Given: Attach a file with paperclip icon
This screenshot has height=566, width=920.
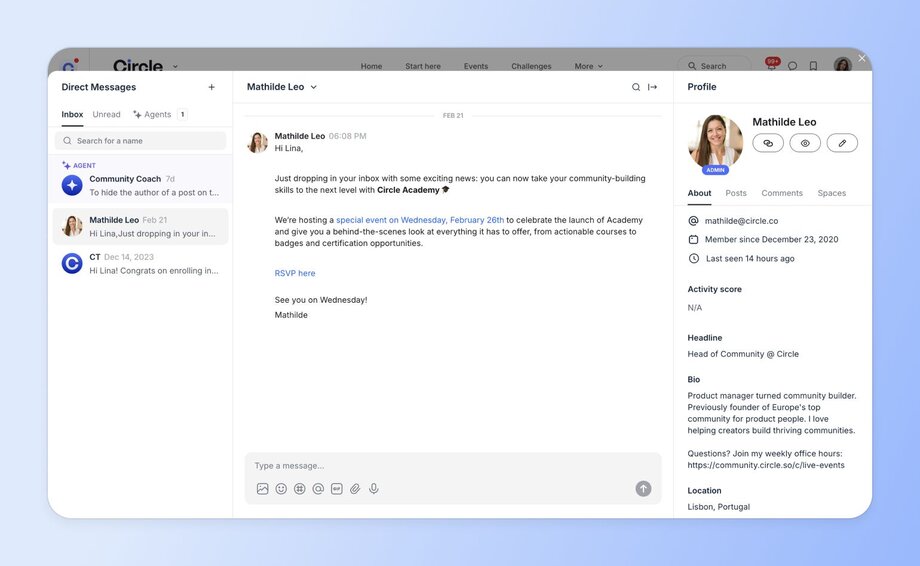Looking at the screenshot, I should click(x=355, y=489).
